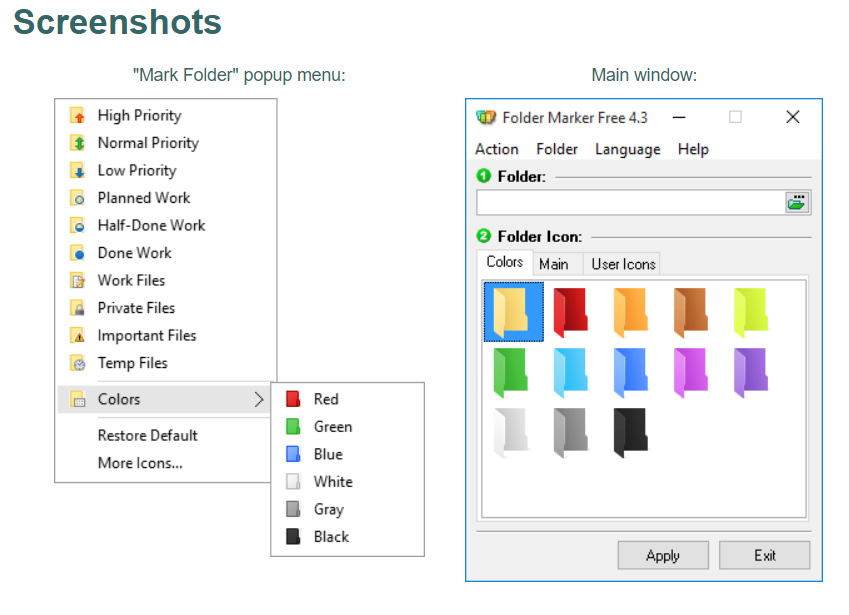849x615 pixels.
Task: Click the browse folder button icon
Action: 797,203
